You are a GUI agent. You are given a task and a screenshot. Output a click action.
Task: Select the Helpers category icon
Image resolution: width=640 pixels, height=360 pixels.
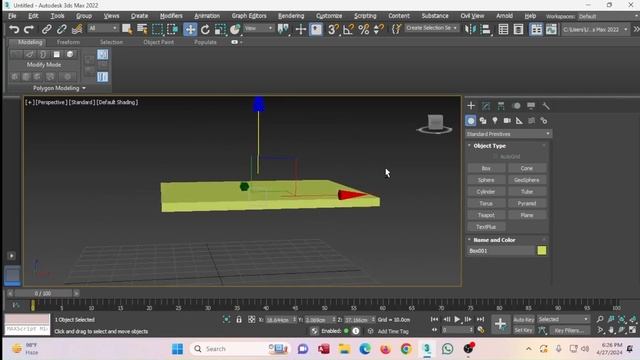[x=519, y=121]
